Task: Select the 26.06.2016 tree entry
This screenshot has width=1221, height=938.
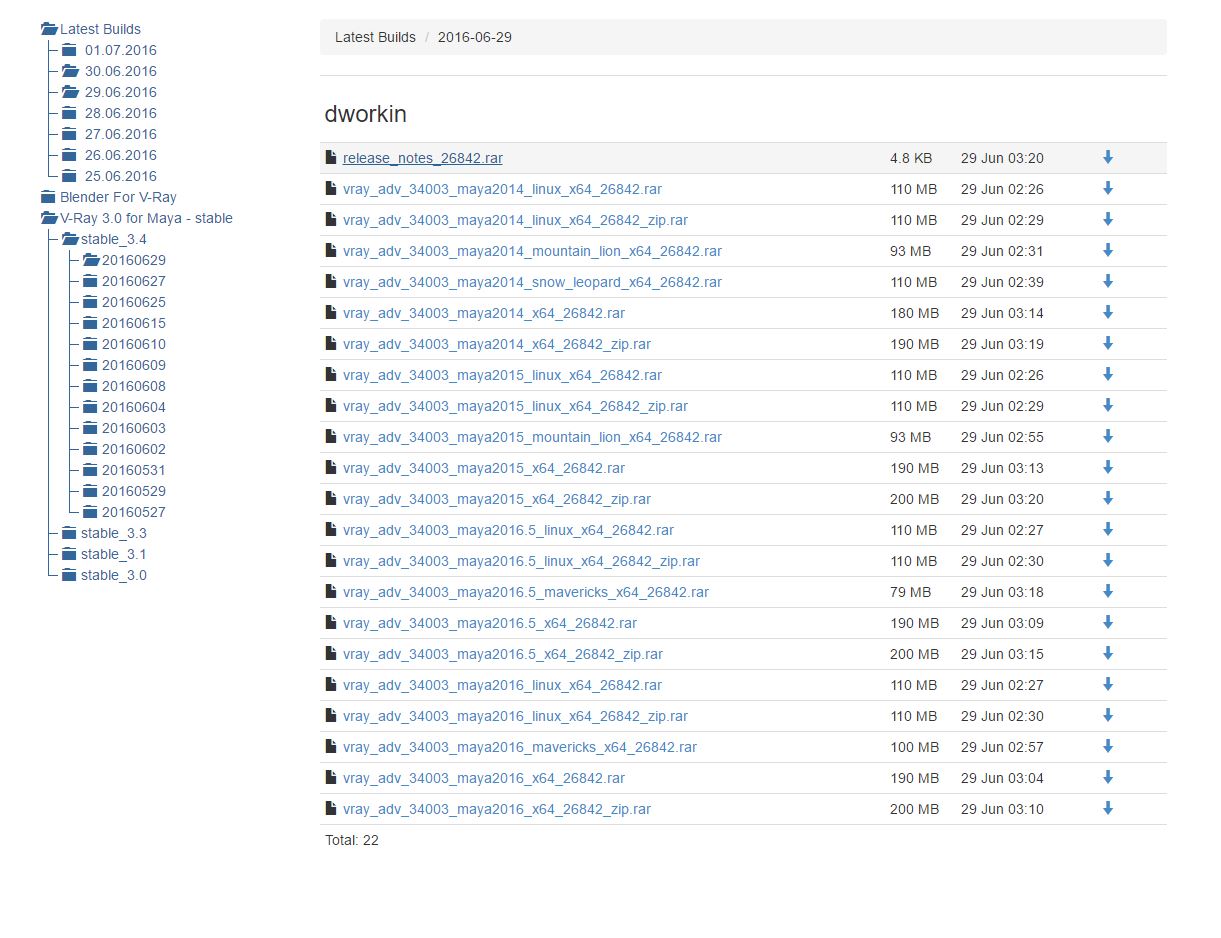Action: (121, 155)
